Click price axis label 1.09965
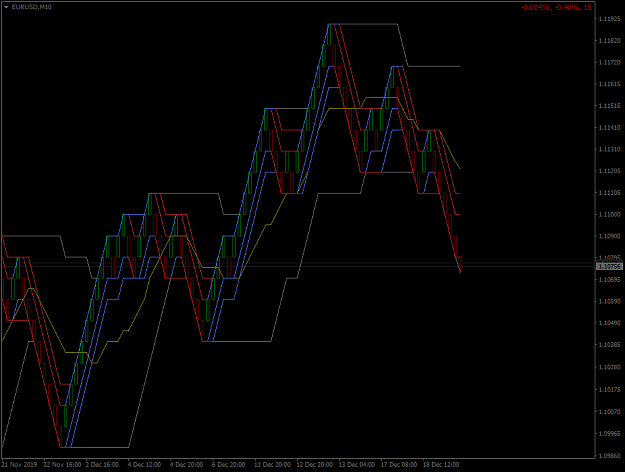 coord(609,433)
